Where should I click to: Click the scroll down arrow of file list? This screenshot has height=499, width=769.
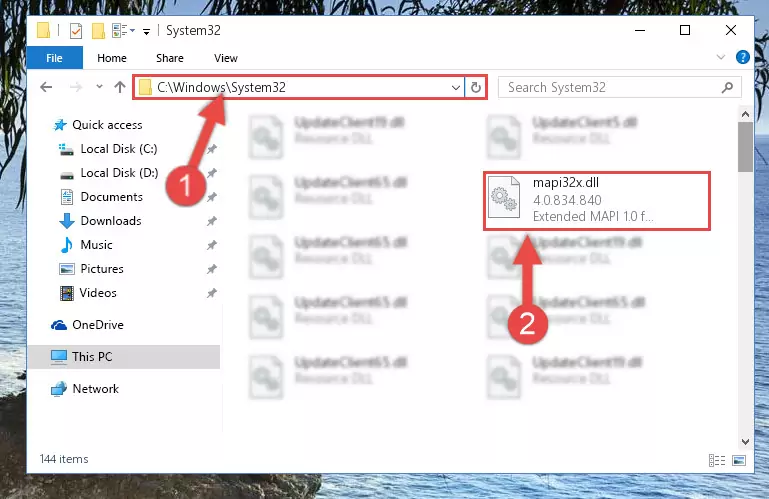click(x=745, y=442)
